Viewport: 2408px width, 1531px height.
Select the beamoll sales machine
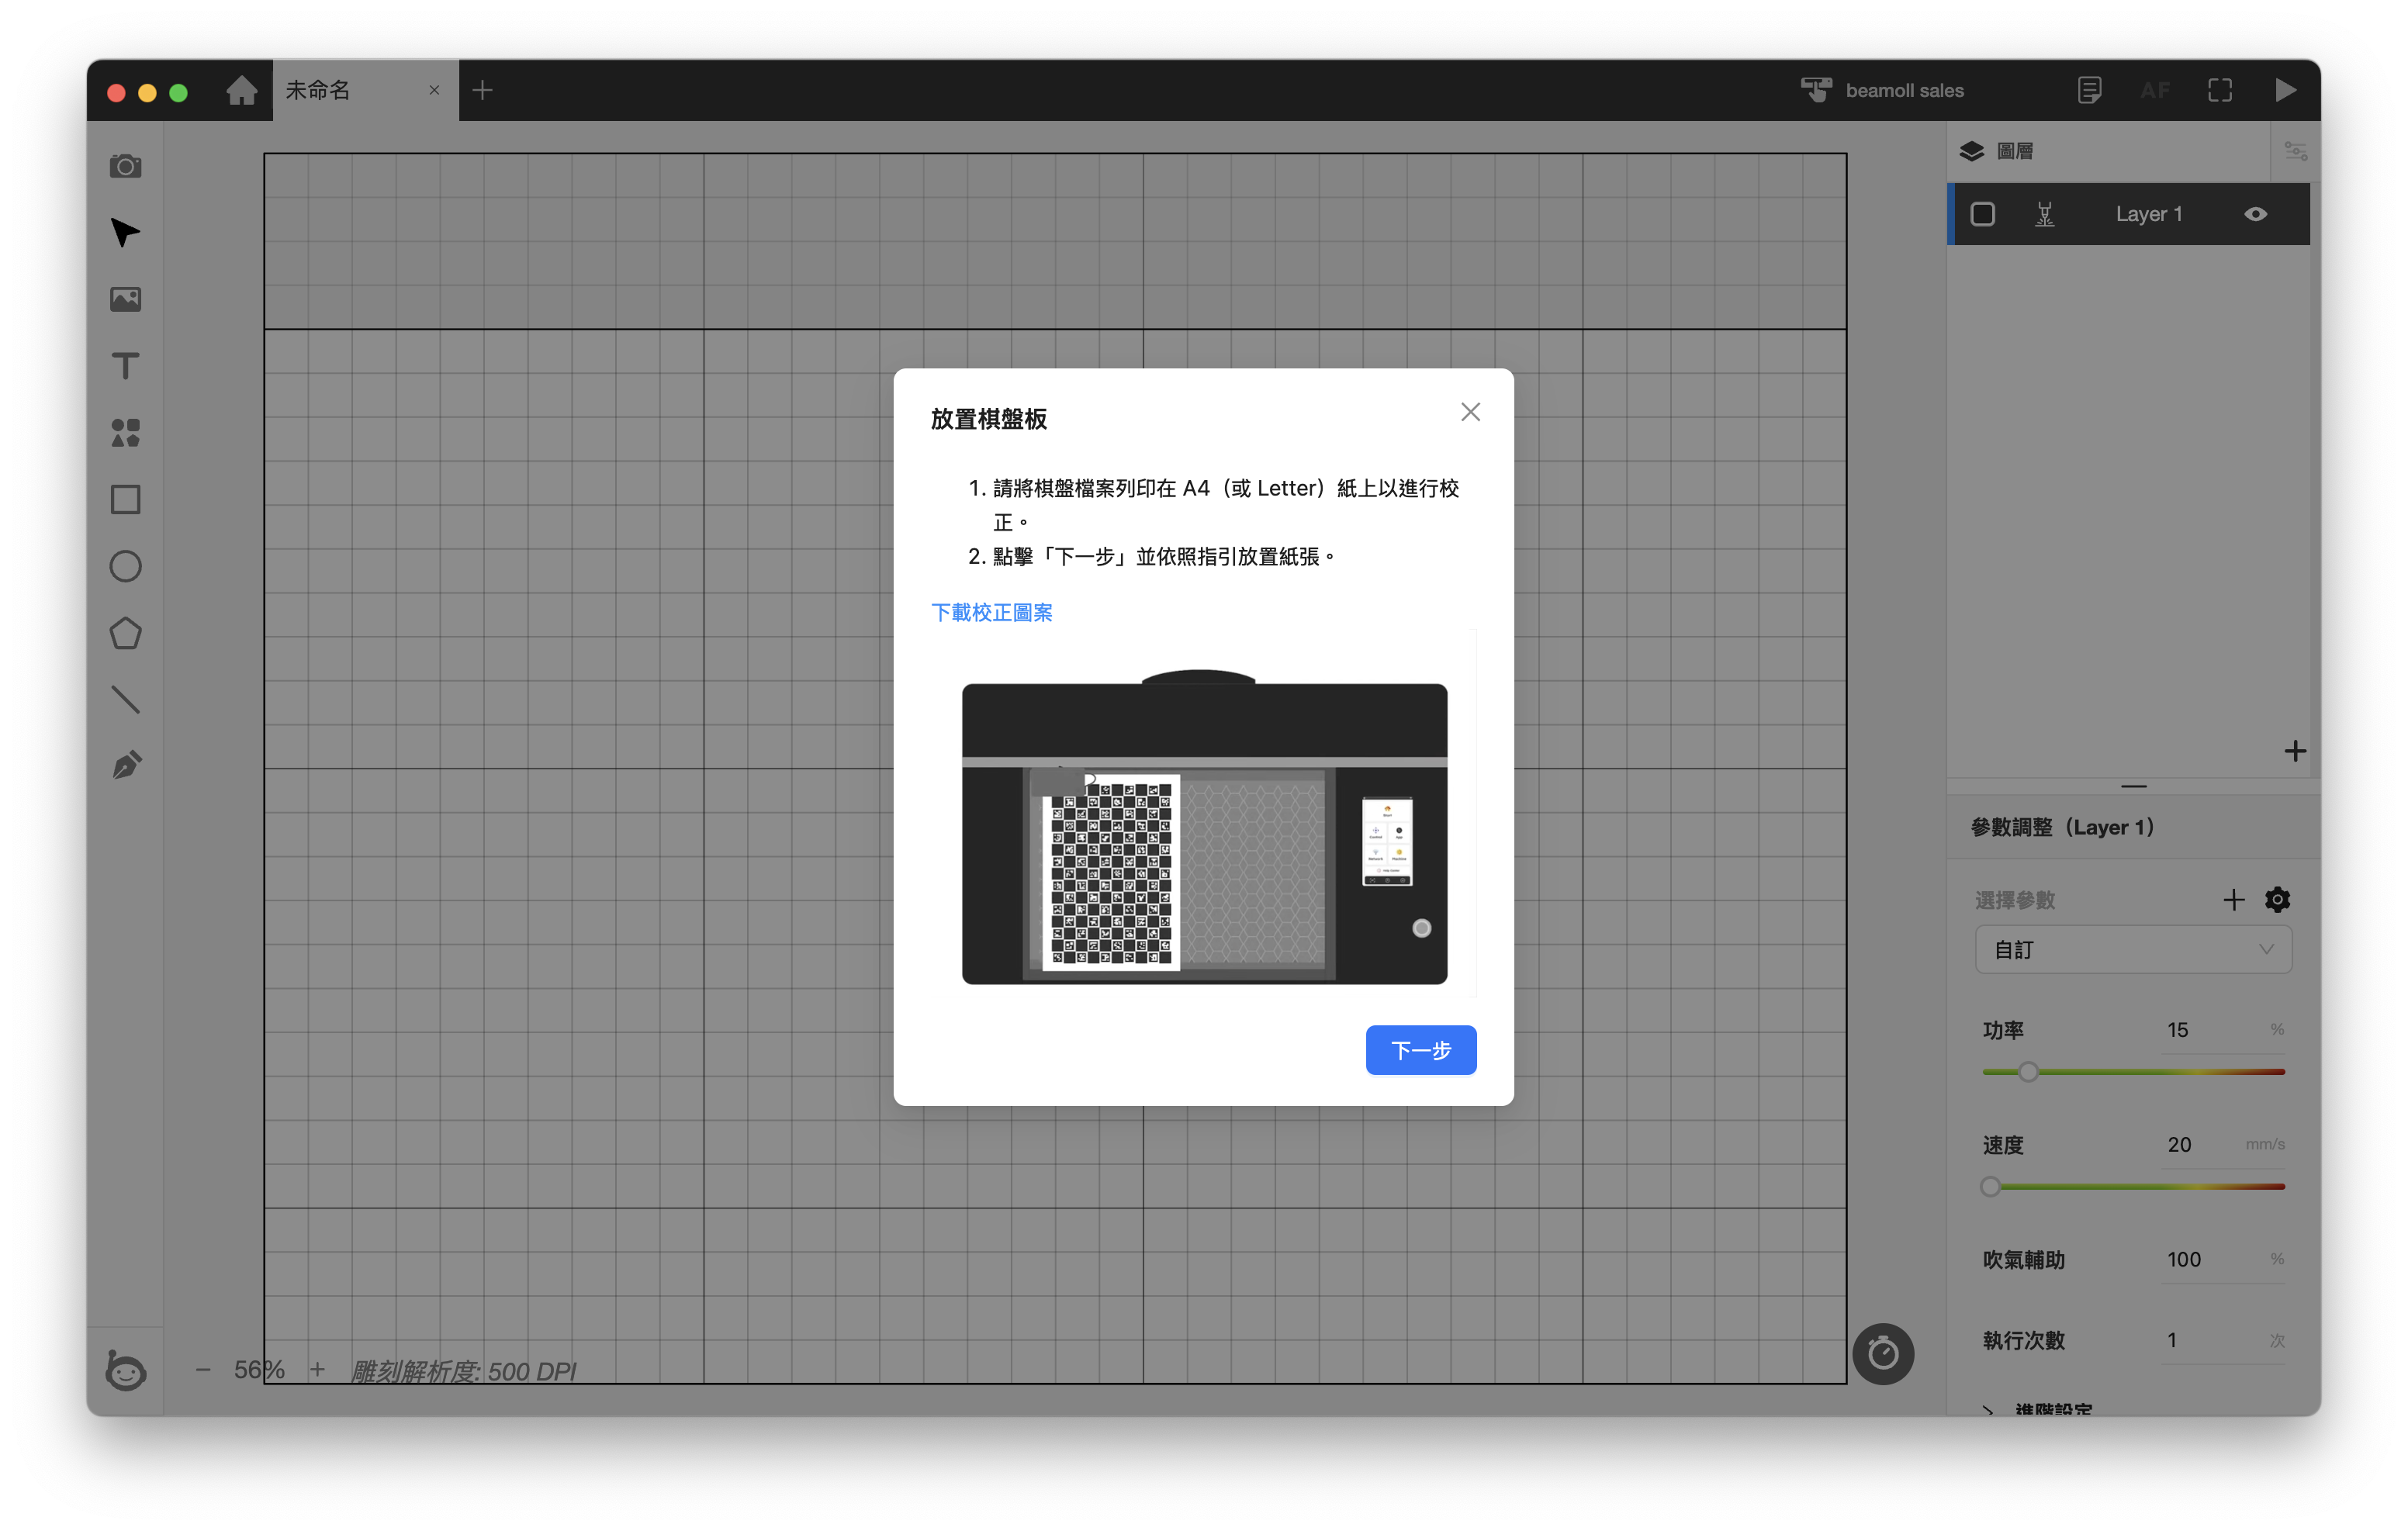click(x=1882, y=90)
